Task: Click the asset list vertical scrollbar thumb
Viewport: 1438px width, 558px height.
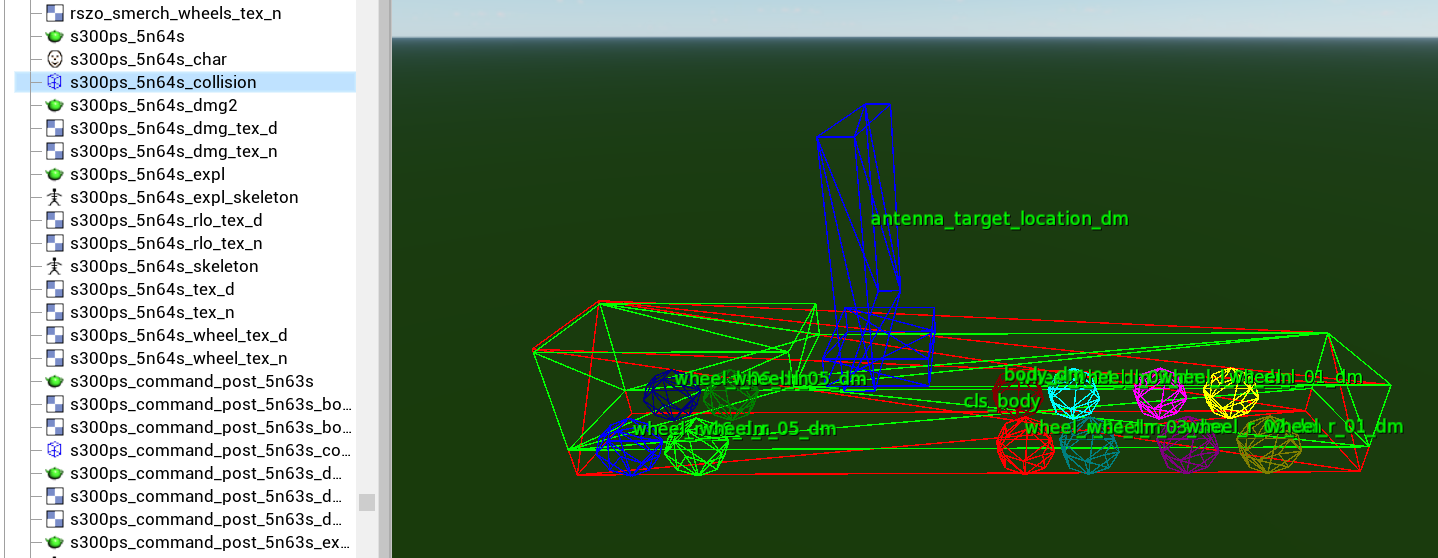Action: click(367, 502)
